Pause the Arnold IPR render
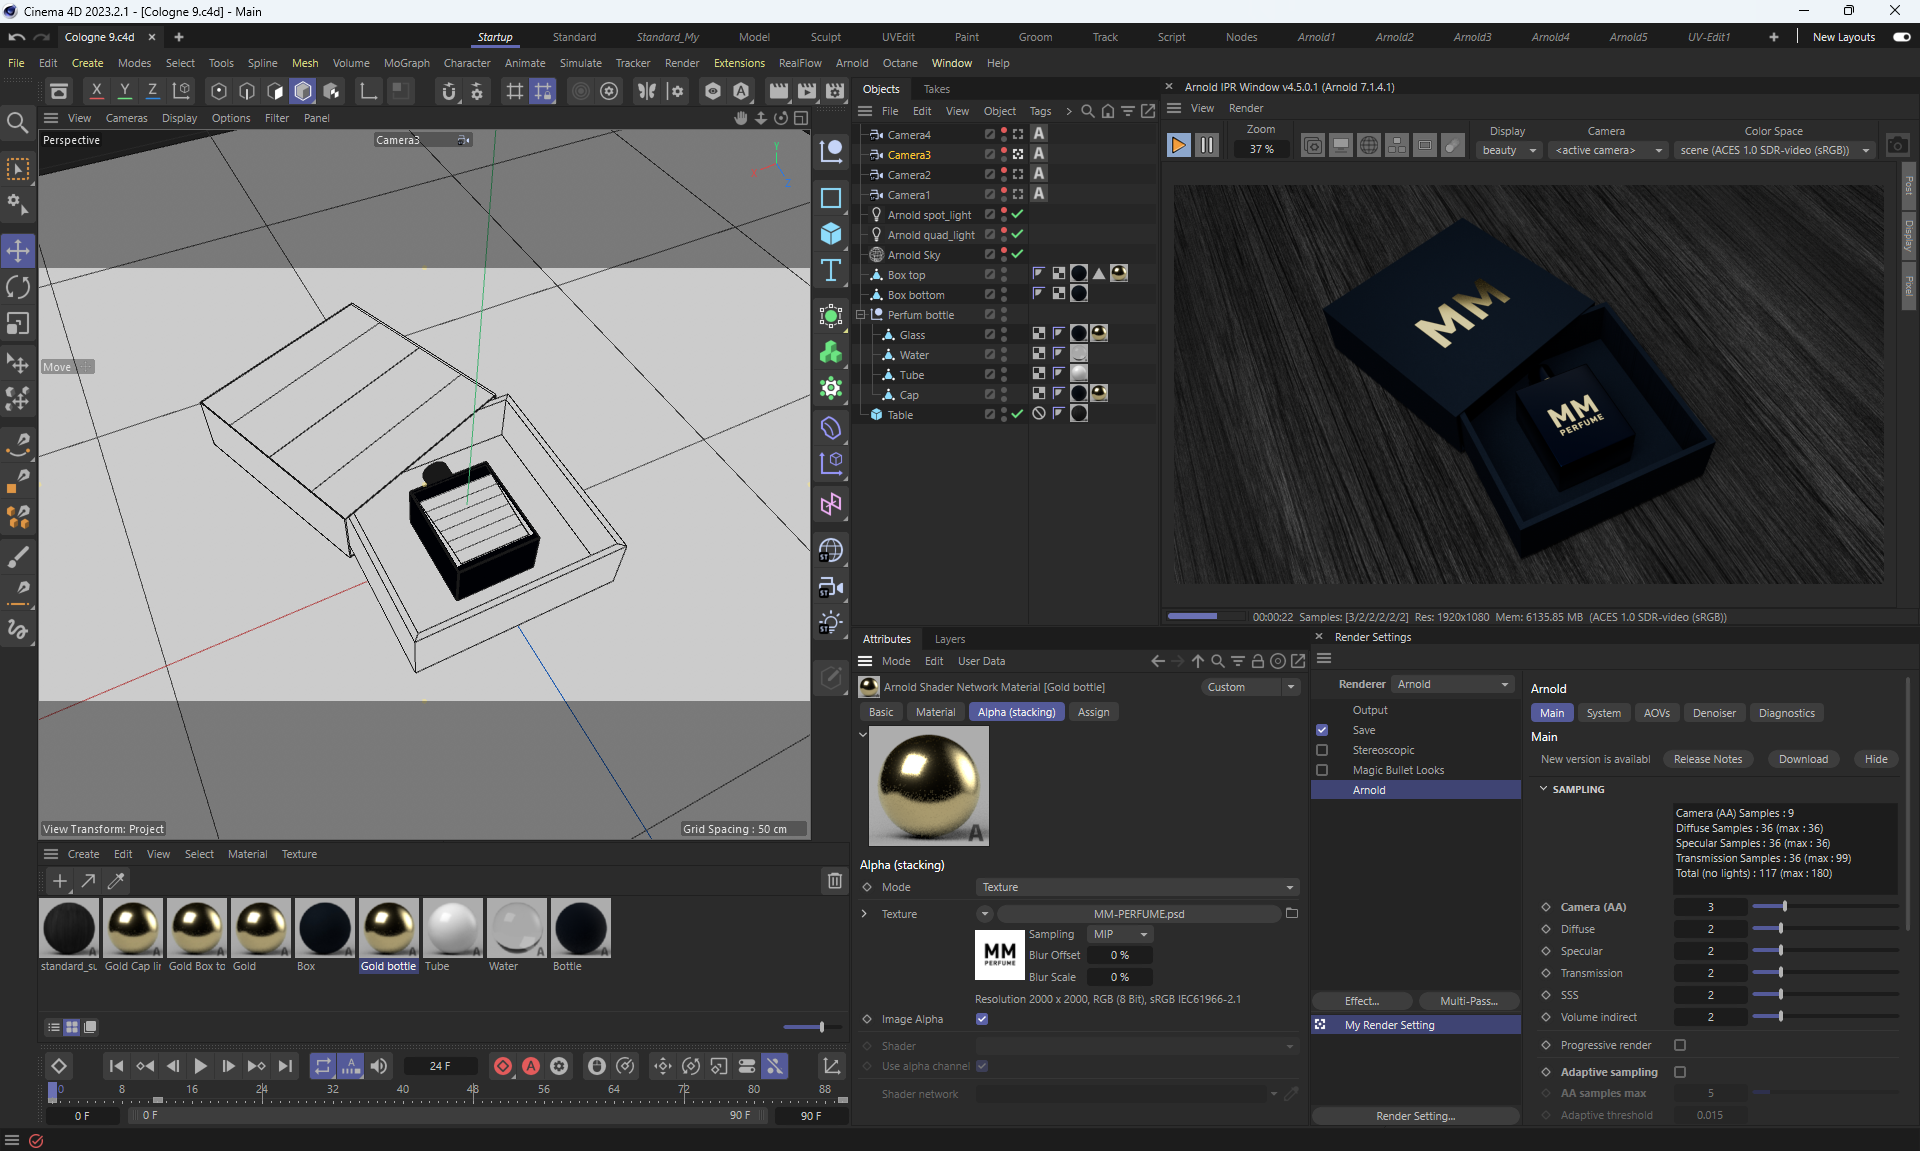Viewport: 1920px width, 1151px height. pos(1207,146)
